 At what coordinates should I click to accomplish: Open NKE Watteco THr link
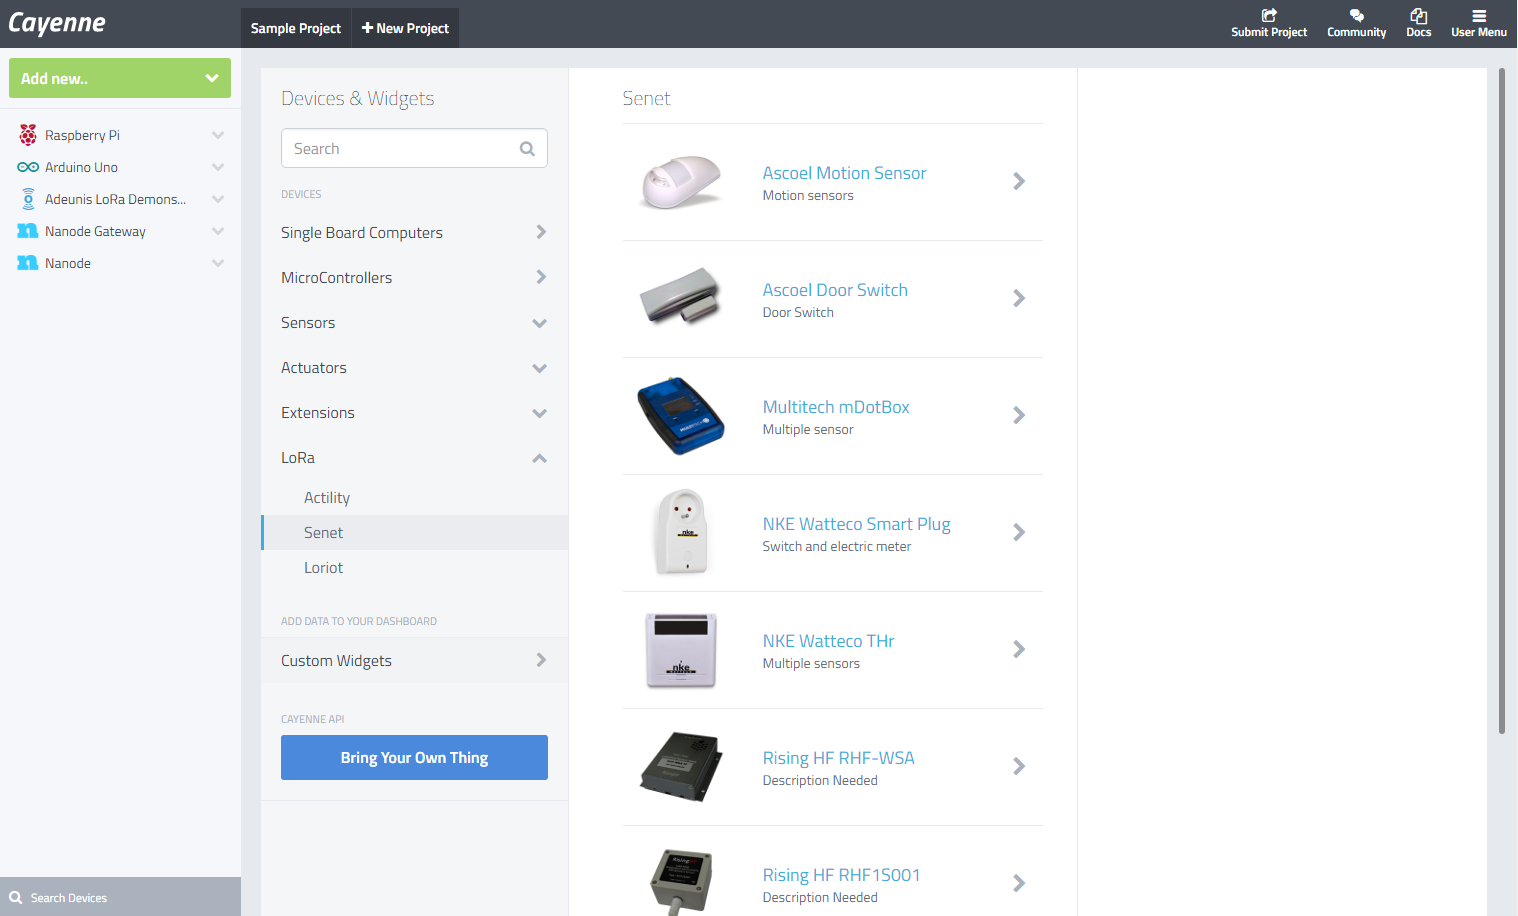coord(828,641)
